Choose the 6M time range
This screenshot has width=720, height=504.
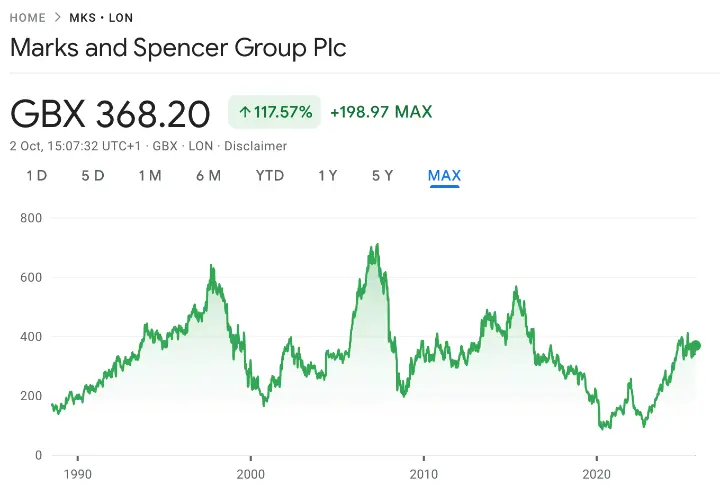pyautogui.click(x=208, y=176)
